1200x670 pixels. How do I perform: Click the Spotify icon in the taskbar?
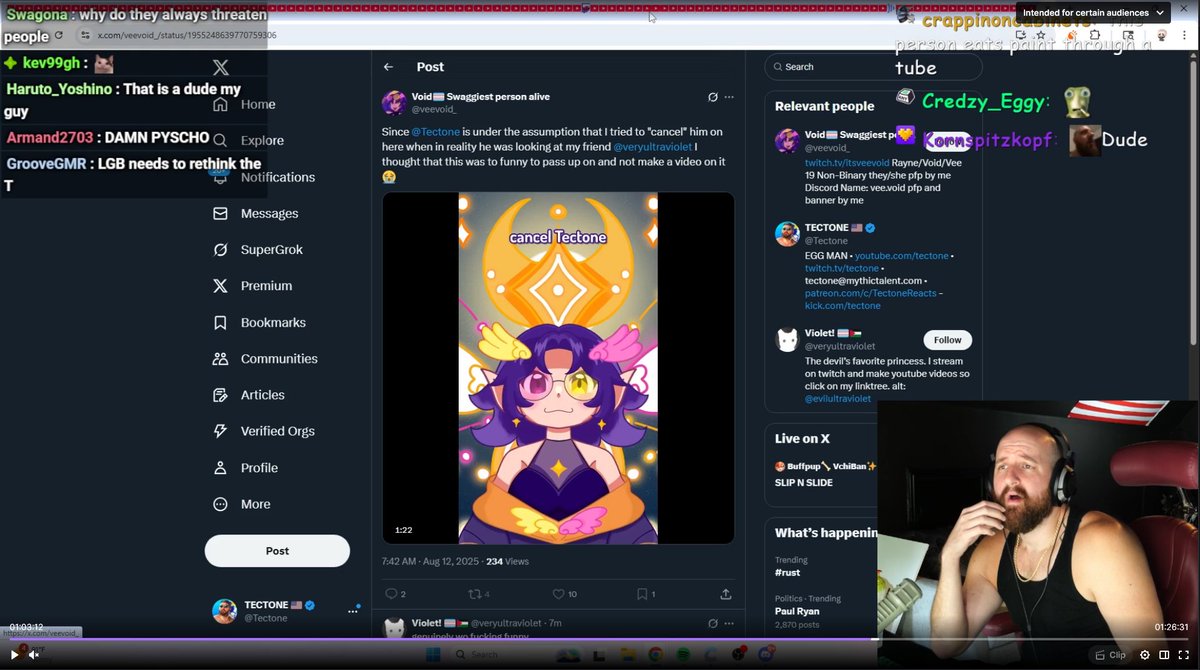click(x=683, y=654)
